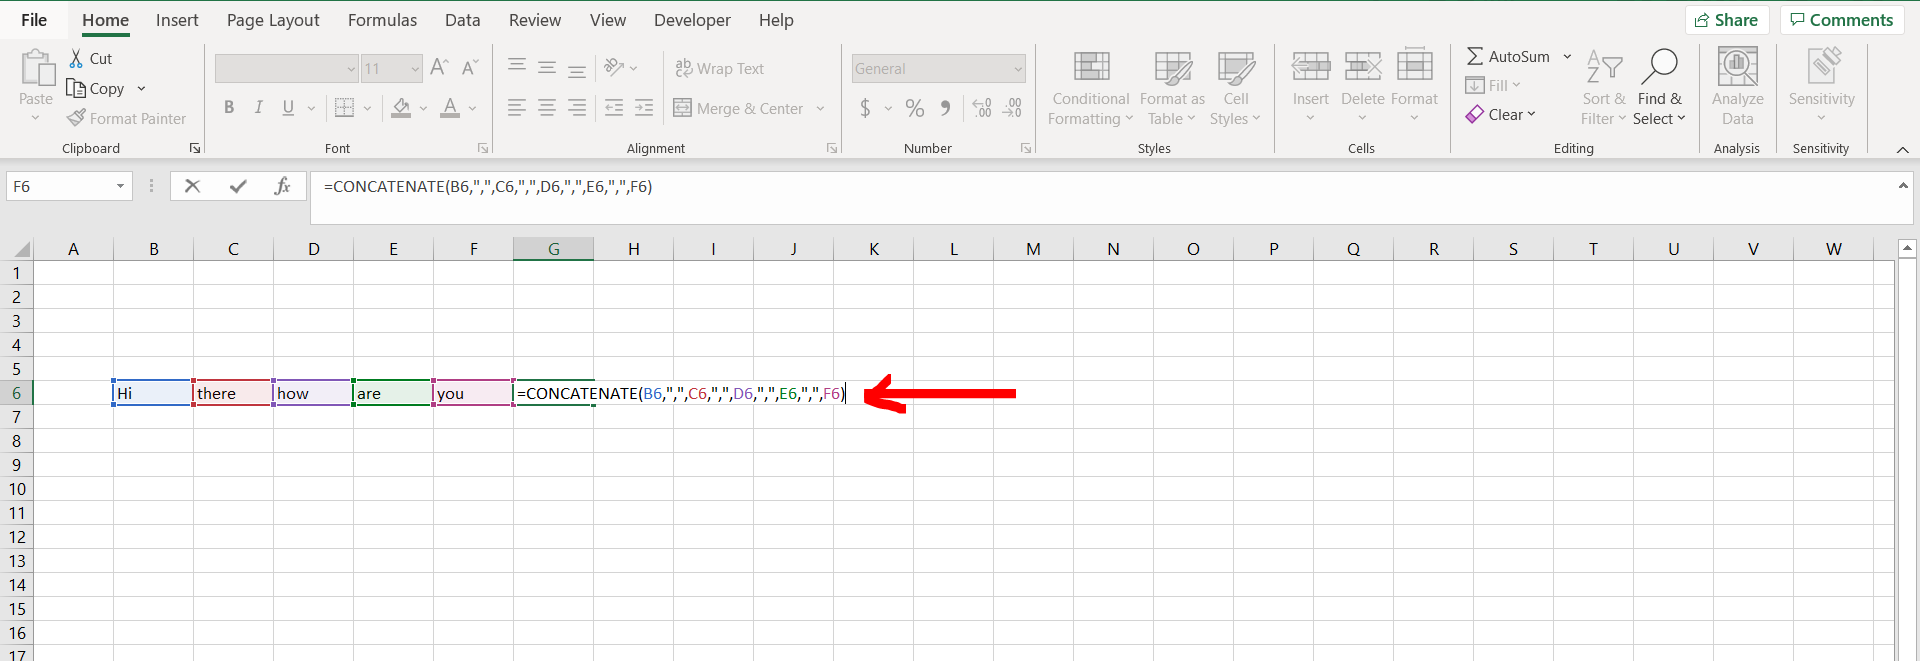Click the Align Left icon
This screenshot has height=661, width=1920.
516,108
